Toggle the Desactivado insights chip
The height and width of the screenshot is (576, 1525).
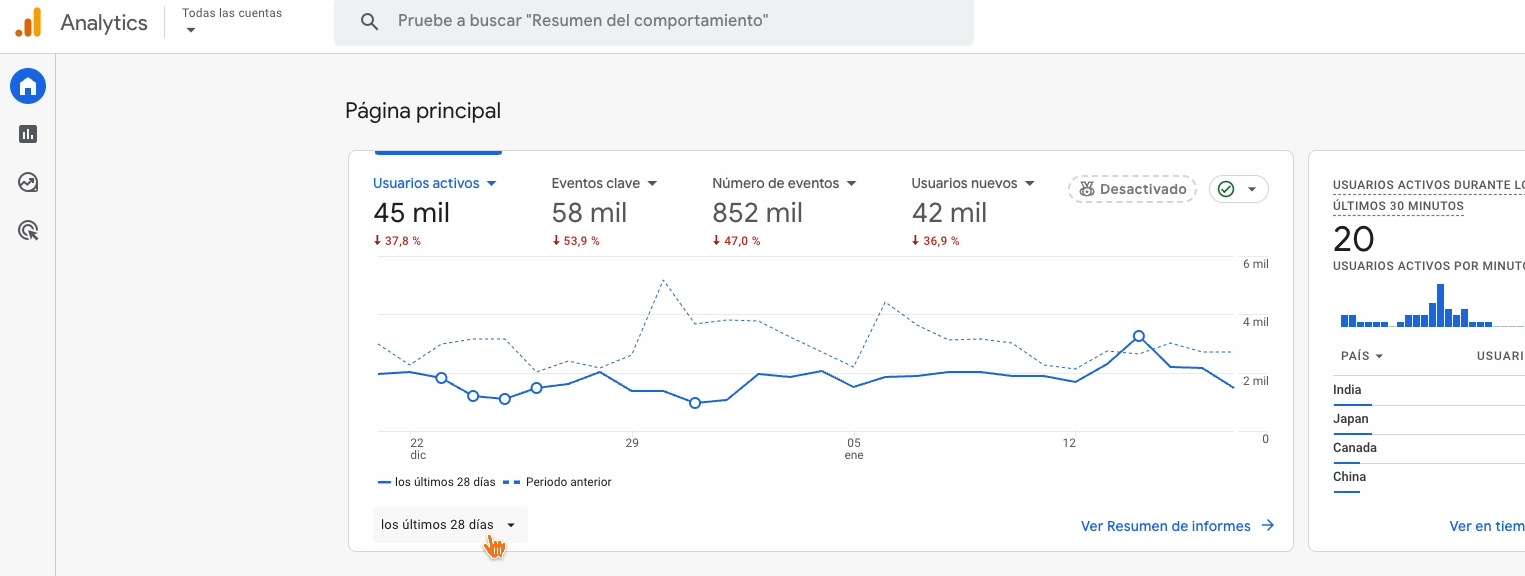[1132, 189]
